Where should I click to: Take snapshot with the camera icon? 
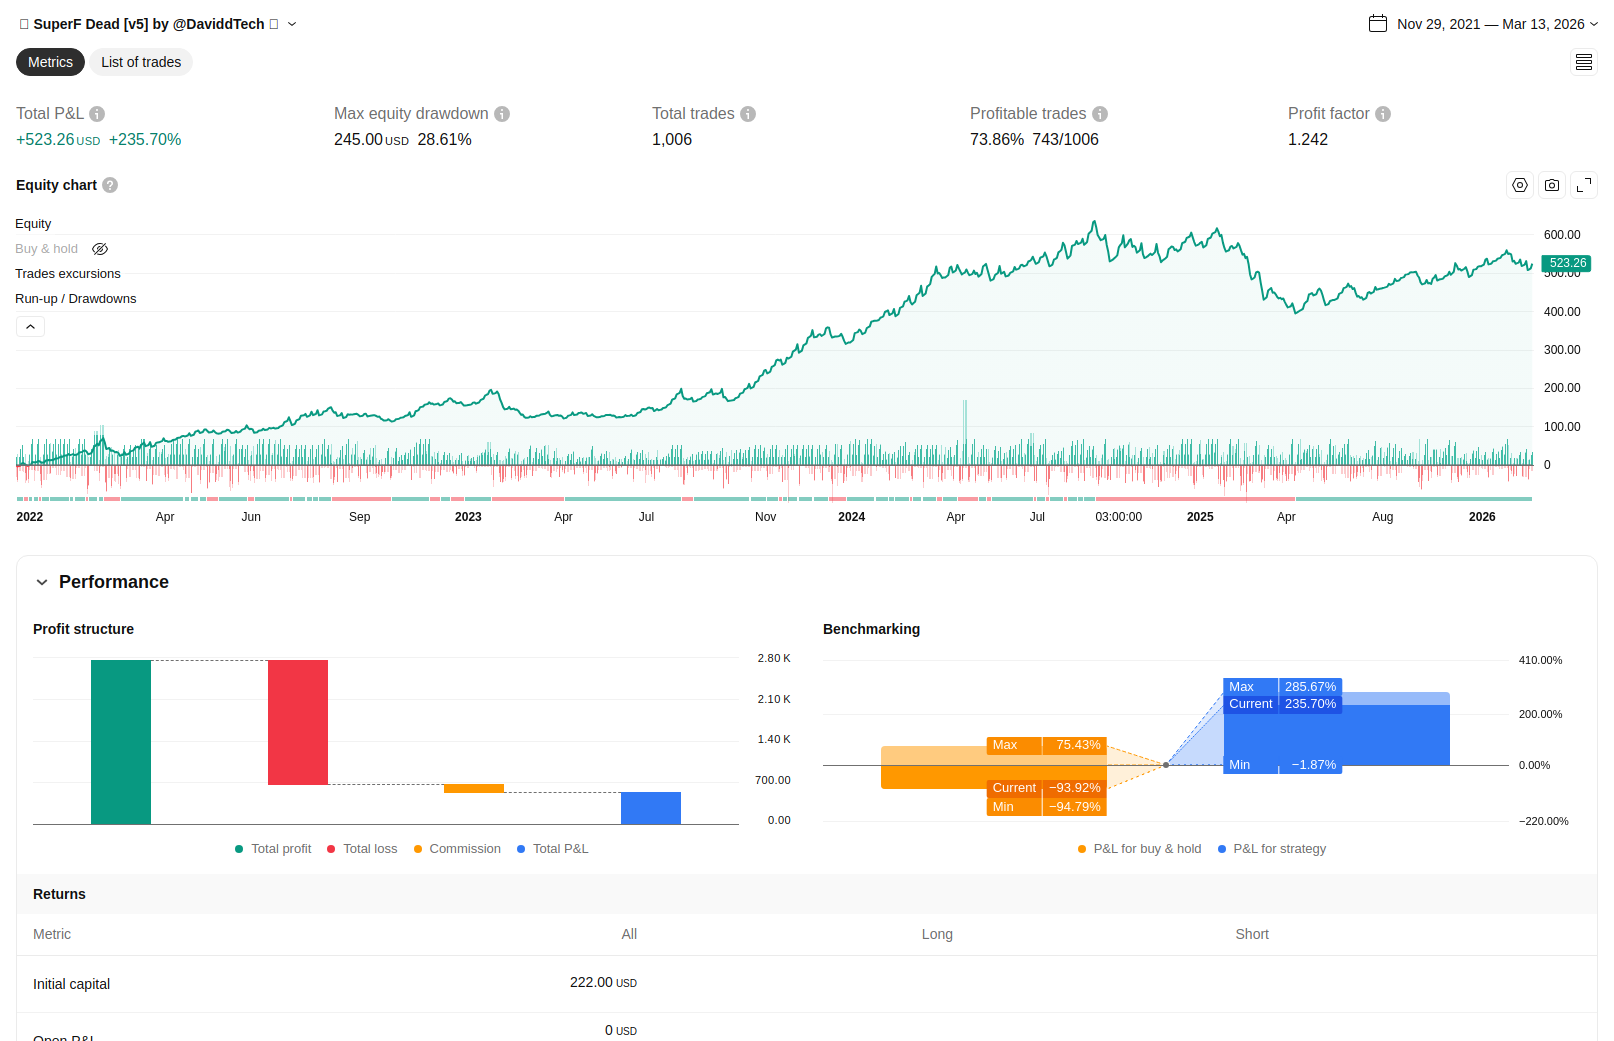coord(1552,185)
